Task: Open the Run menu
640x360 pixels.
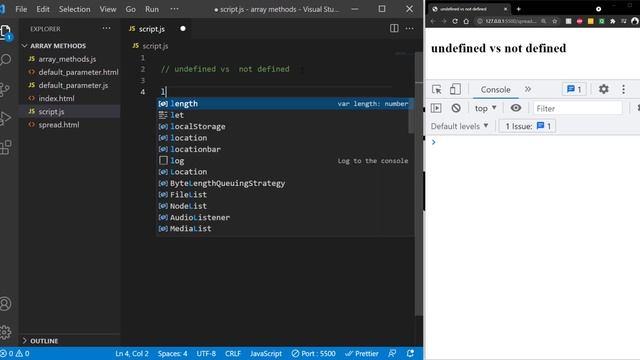Action: pos(152,9)
